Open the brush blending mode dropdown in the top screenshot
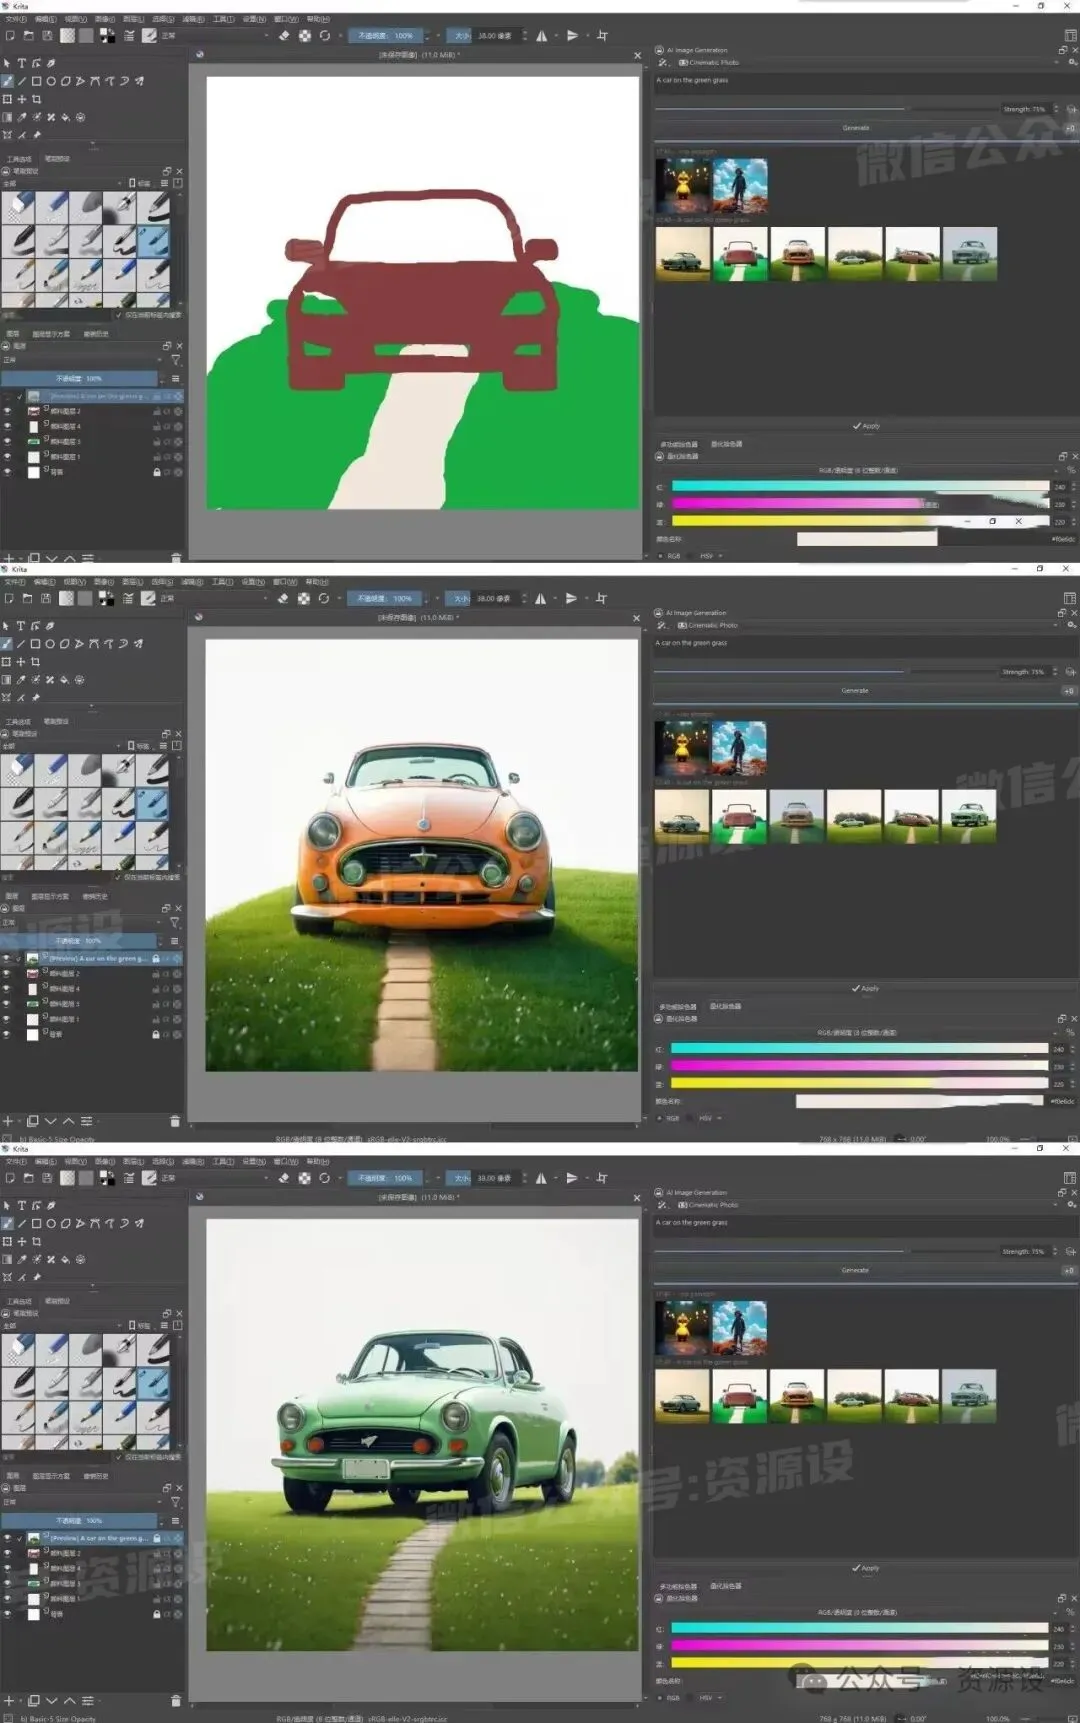Image resolution: width=1080 pixels, height=1723 pixels. [215, 35]
